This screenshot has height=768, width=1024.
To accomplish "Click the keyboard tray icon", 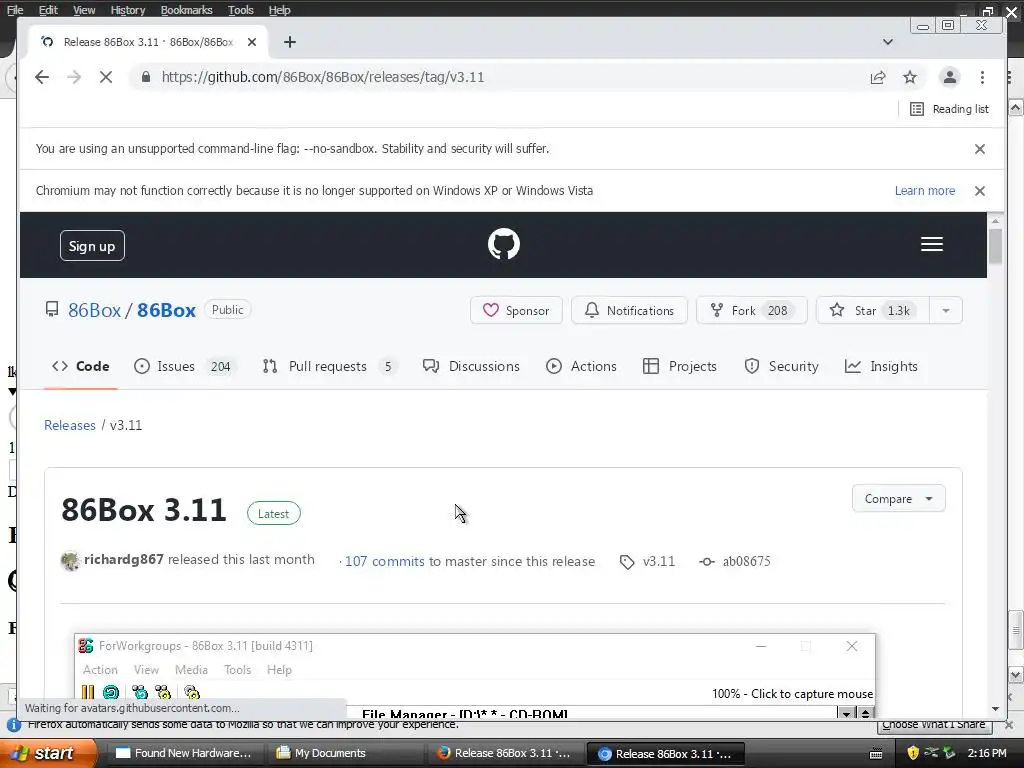I will (876, 754).
